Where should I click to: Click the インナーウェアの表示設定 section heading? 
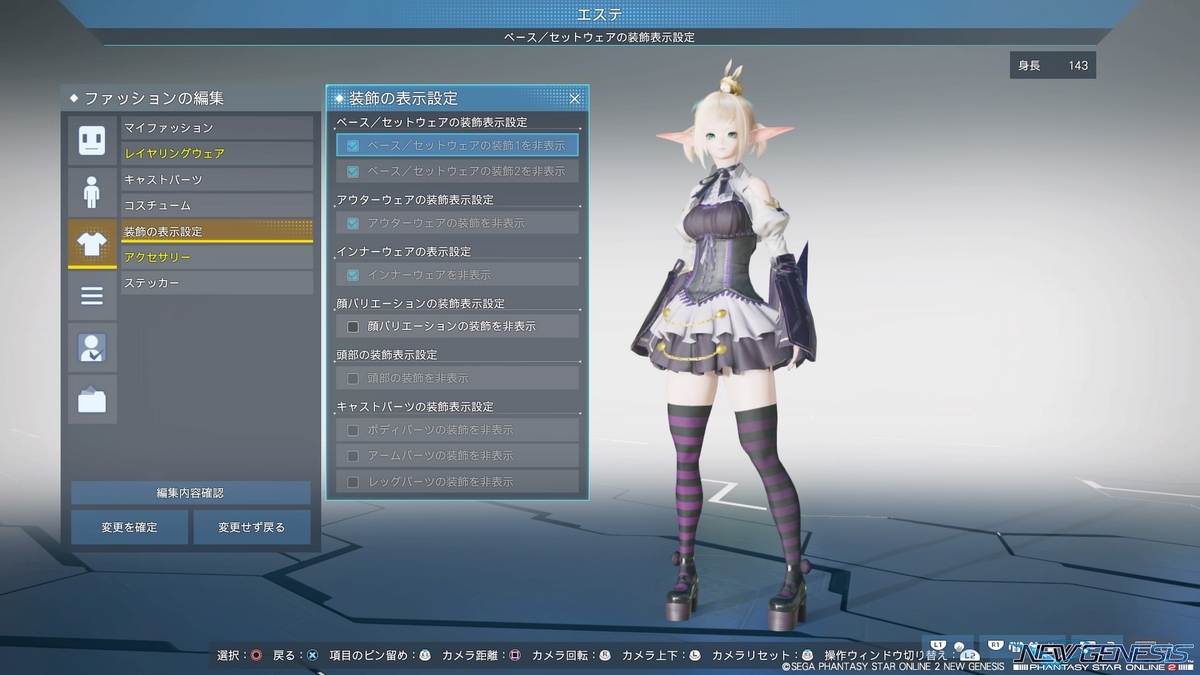[404, 252]
